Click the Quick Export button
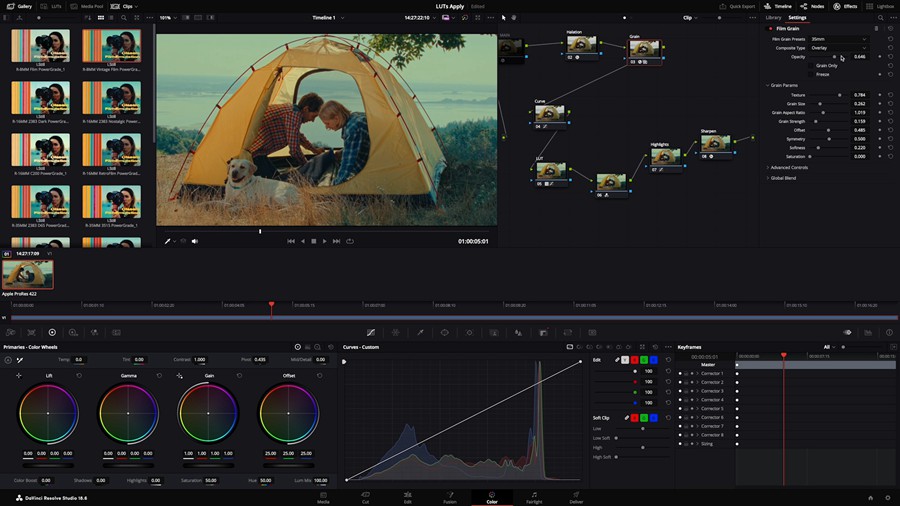Image resolution: width=900 pixels, height=506 pixels. (x=738, y=6)
